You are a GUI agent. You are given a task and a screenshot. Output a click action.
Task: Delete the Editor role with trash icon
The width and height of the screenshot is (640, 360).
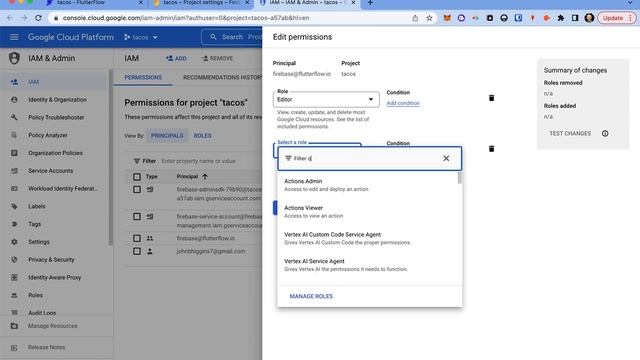pyautogui.click(x=491, y=98)
